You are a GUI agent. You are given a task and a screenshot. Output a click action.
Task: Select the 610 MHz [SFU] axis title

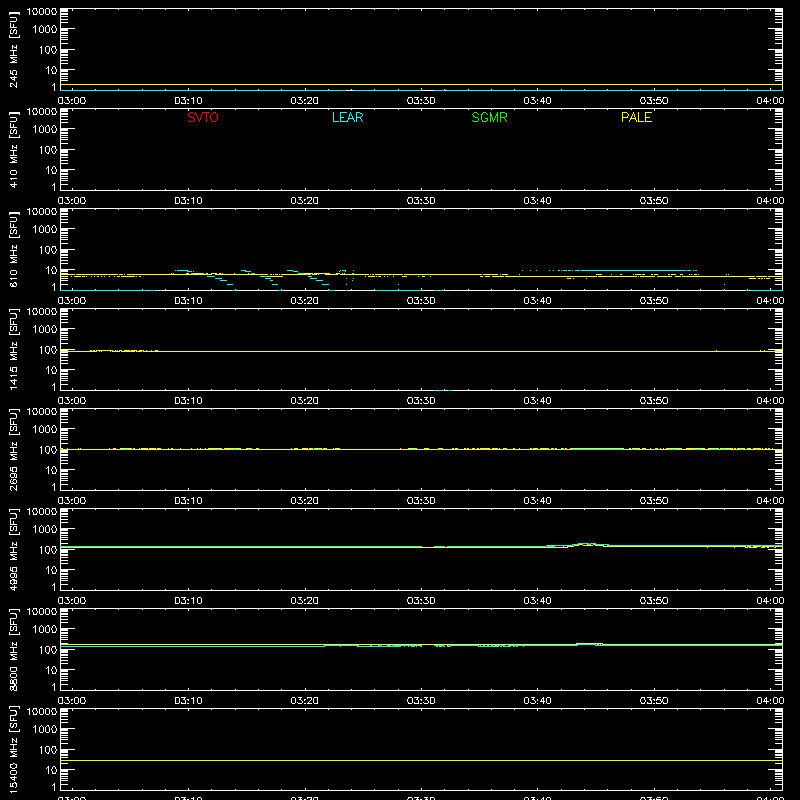[x=13, y=249]
